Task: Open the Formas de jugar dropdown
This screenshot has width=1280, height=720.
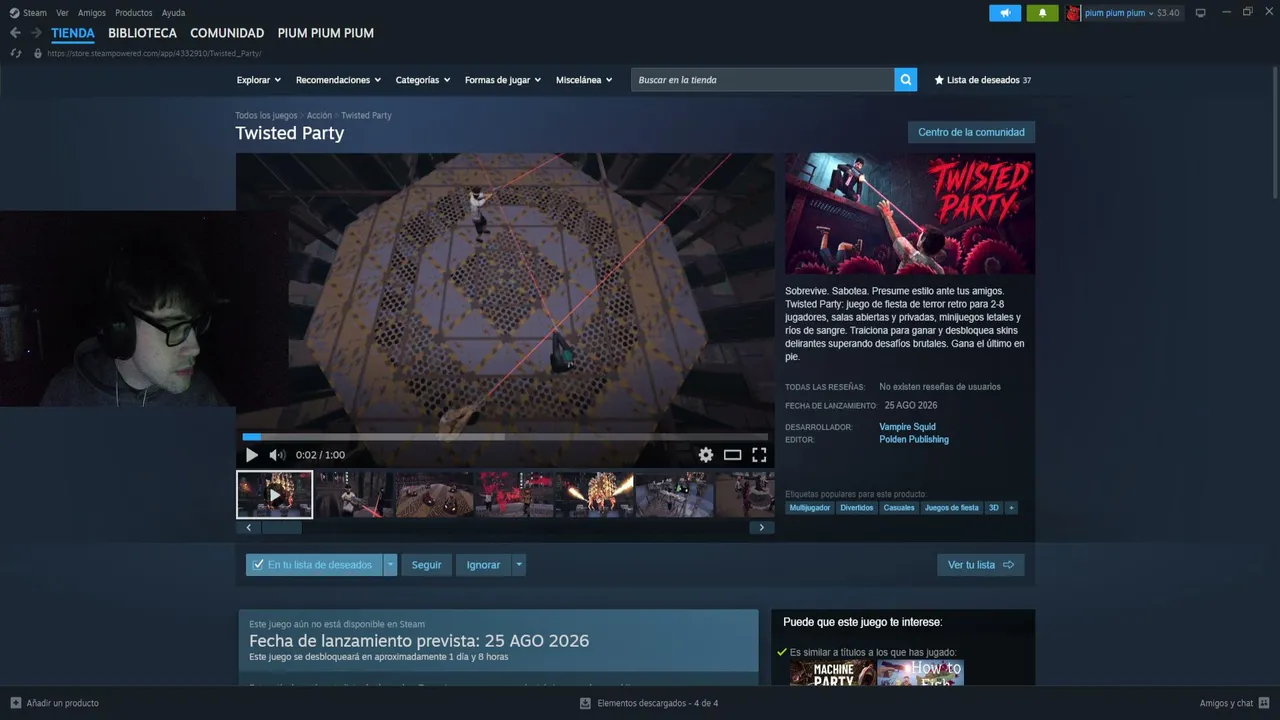Action: (x=503, y=80)
